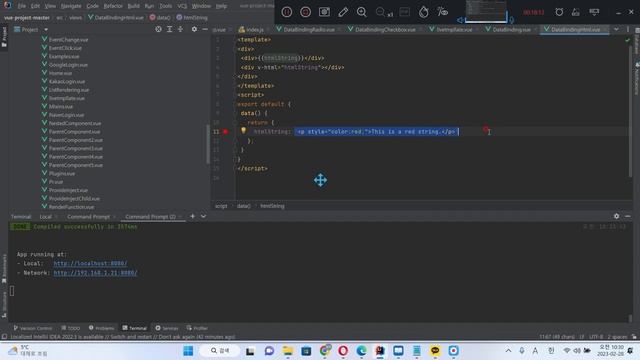The image size is (640, 360).
Task: Toggle the pen visibility eye icon in recorder
Action: pos(442,12)
